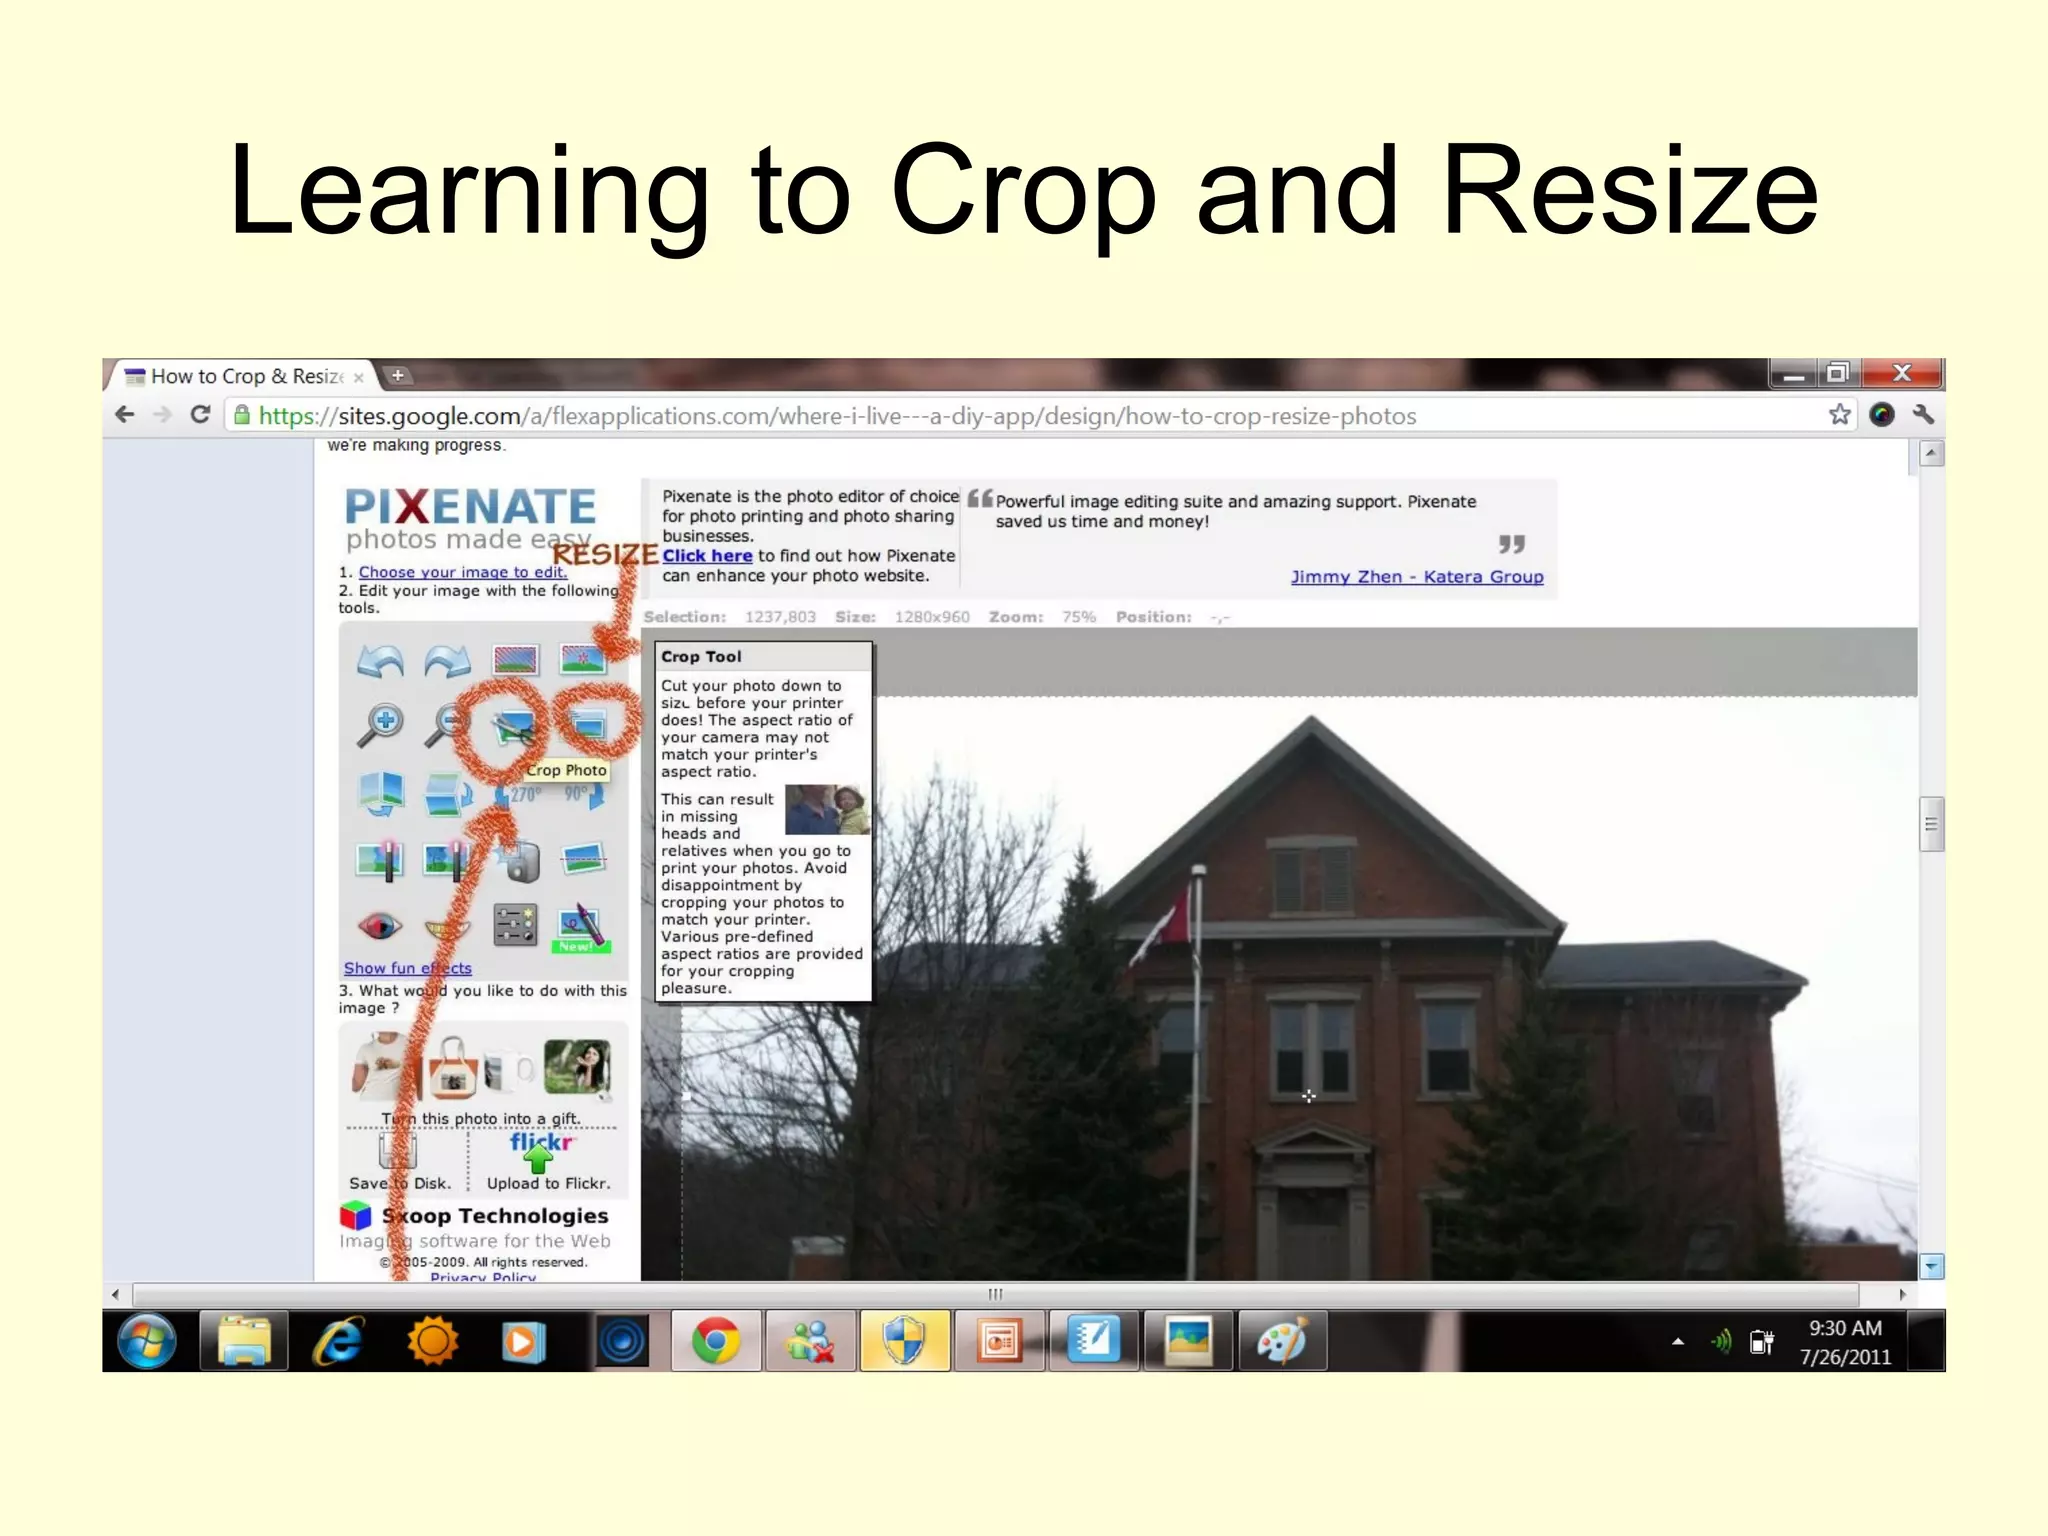The width and height of the screenshot is (2048, 1536).
Task: Open the Windows Start menu
Action: 147,1341
